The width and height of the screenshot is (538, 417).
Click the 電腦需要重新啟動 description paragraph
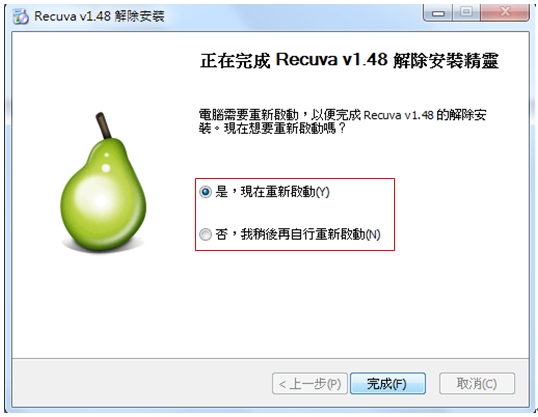(x=342, y=121)
